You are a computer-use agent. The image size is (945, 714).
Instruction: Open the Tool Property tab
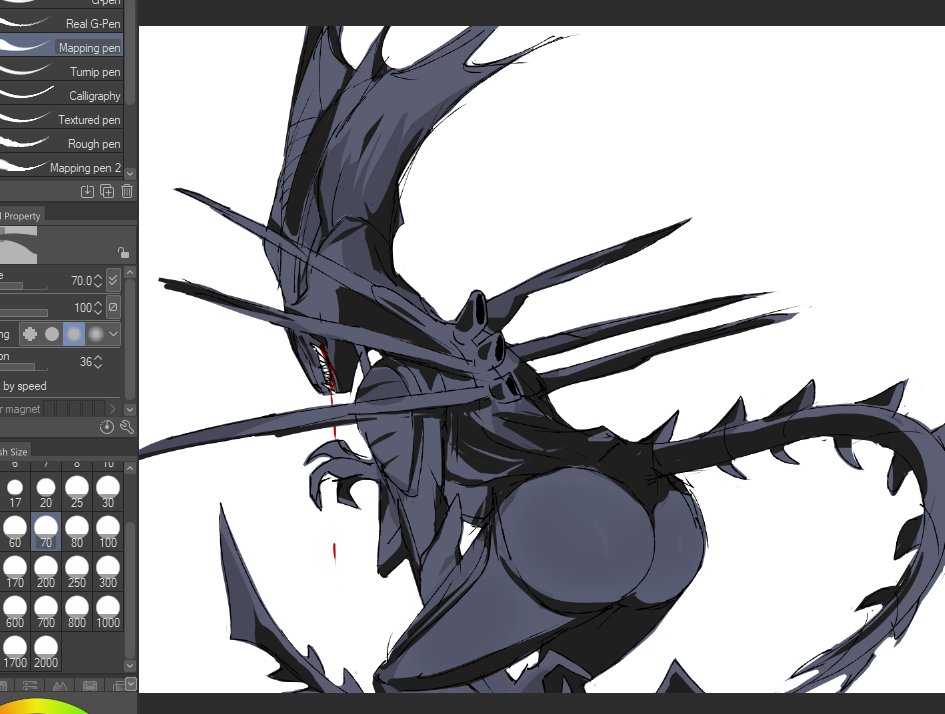point(21,215)
